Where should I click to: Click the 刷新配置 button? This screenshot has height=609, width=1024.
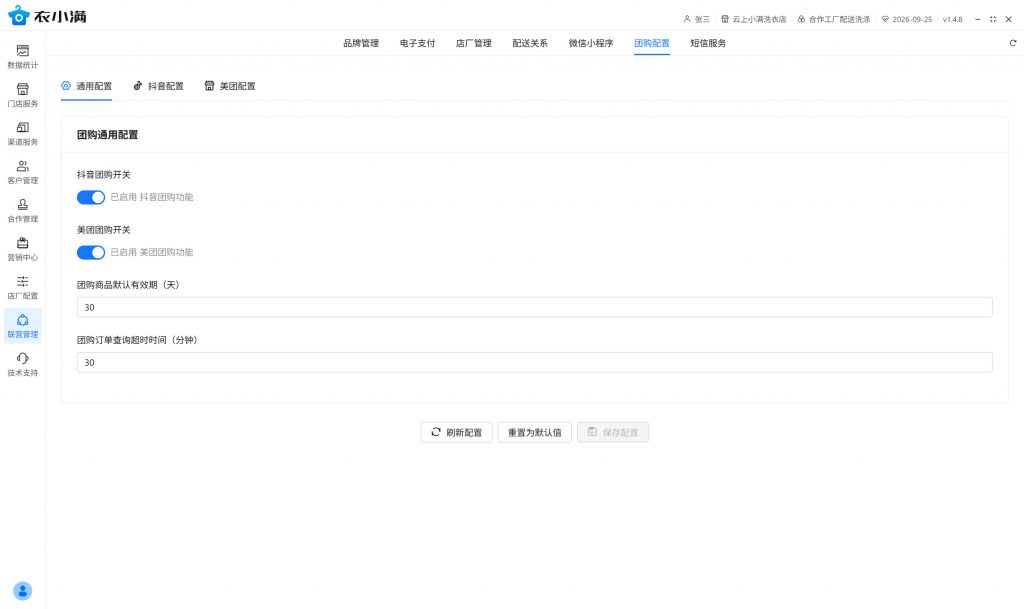(x=456, y=432)
